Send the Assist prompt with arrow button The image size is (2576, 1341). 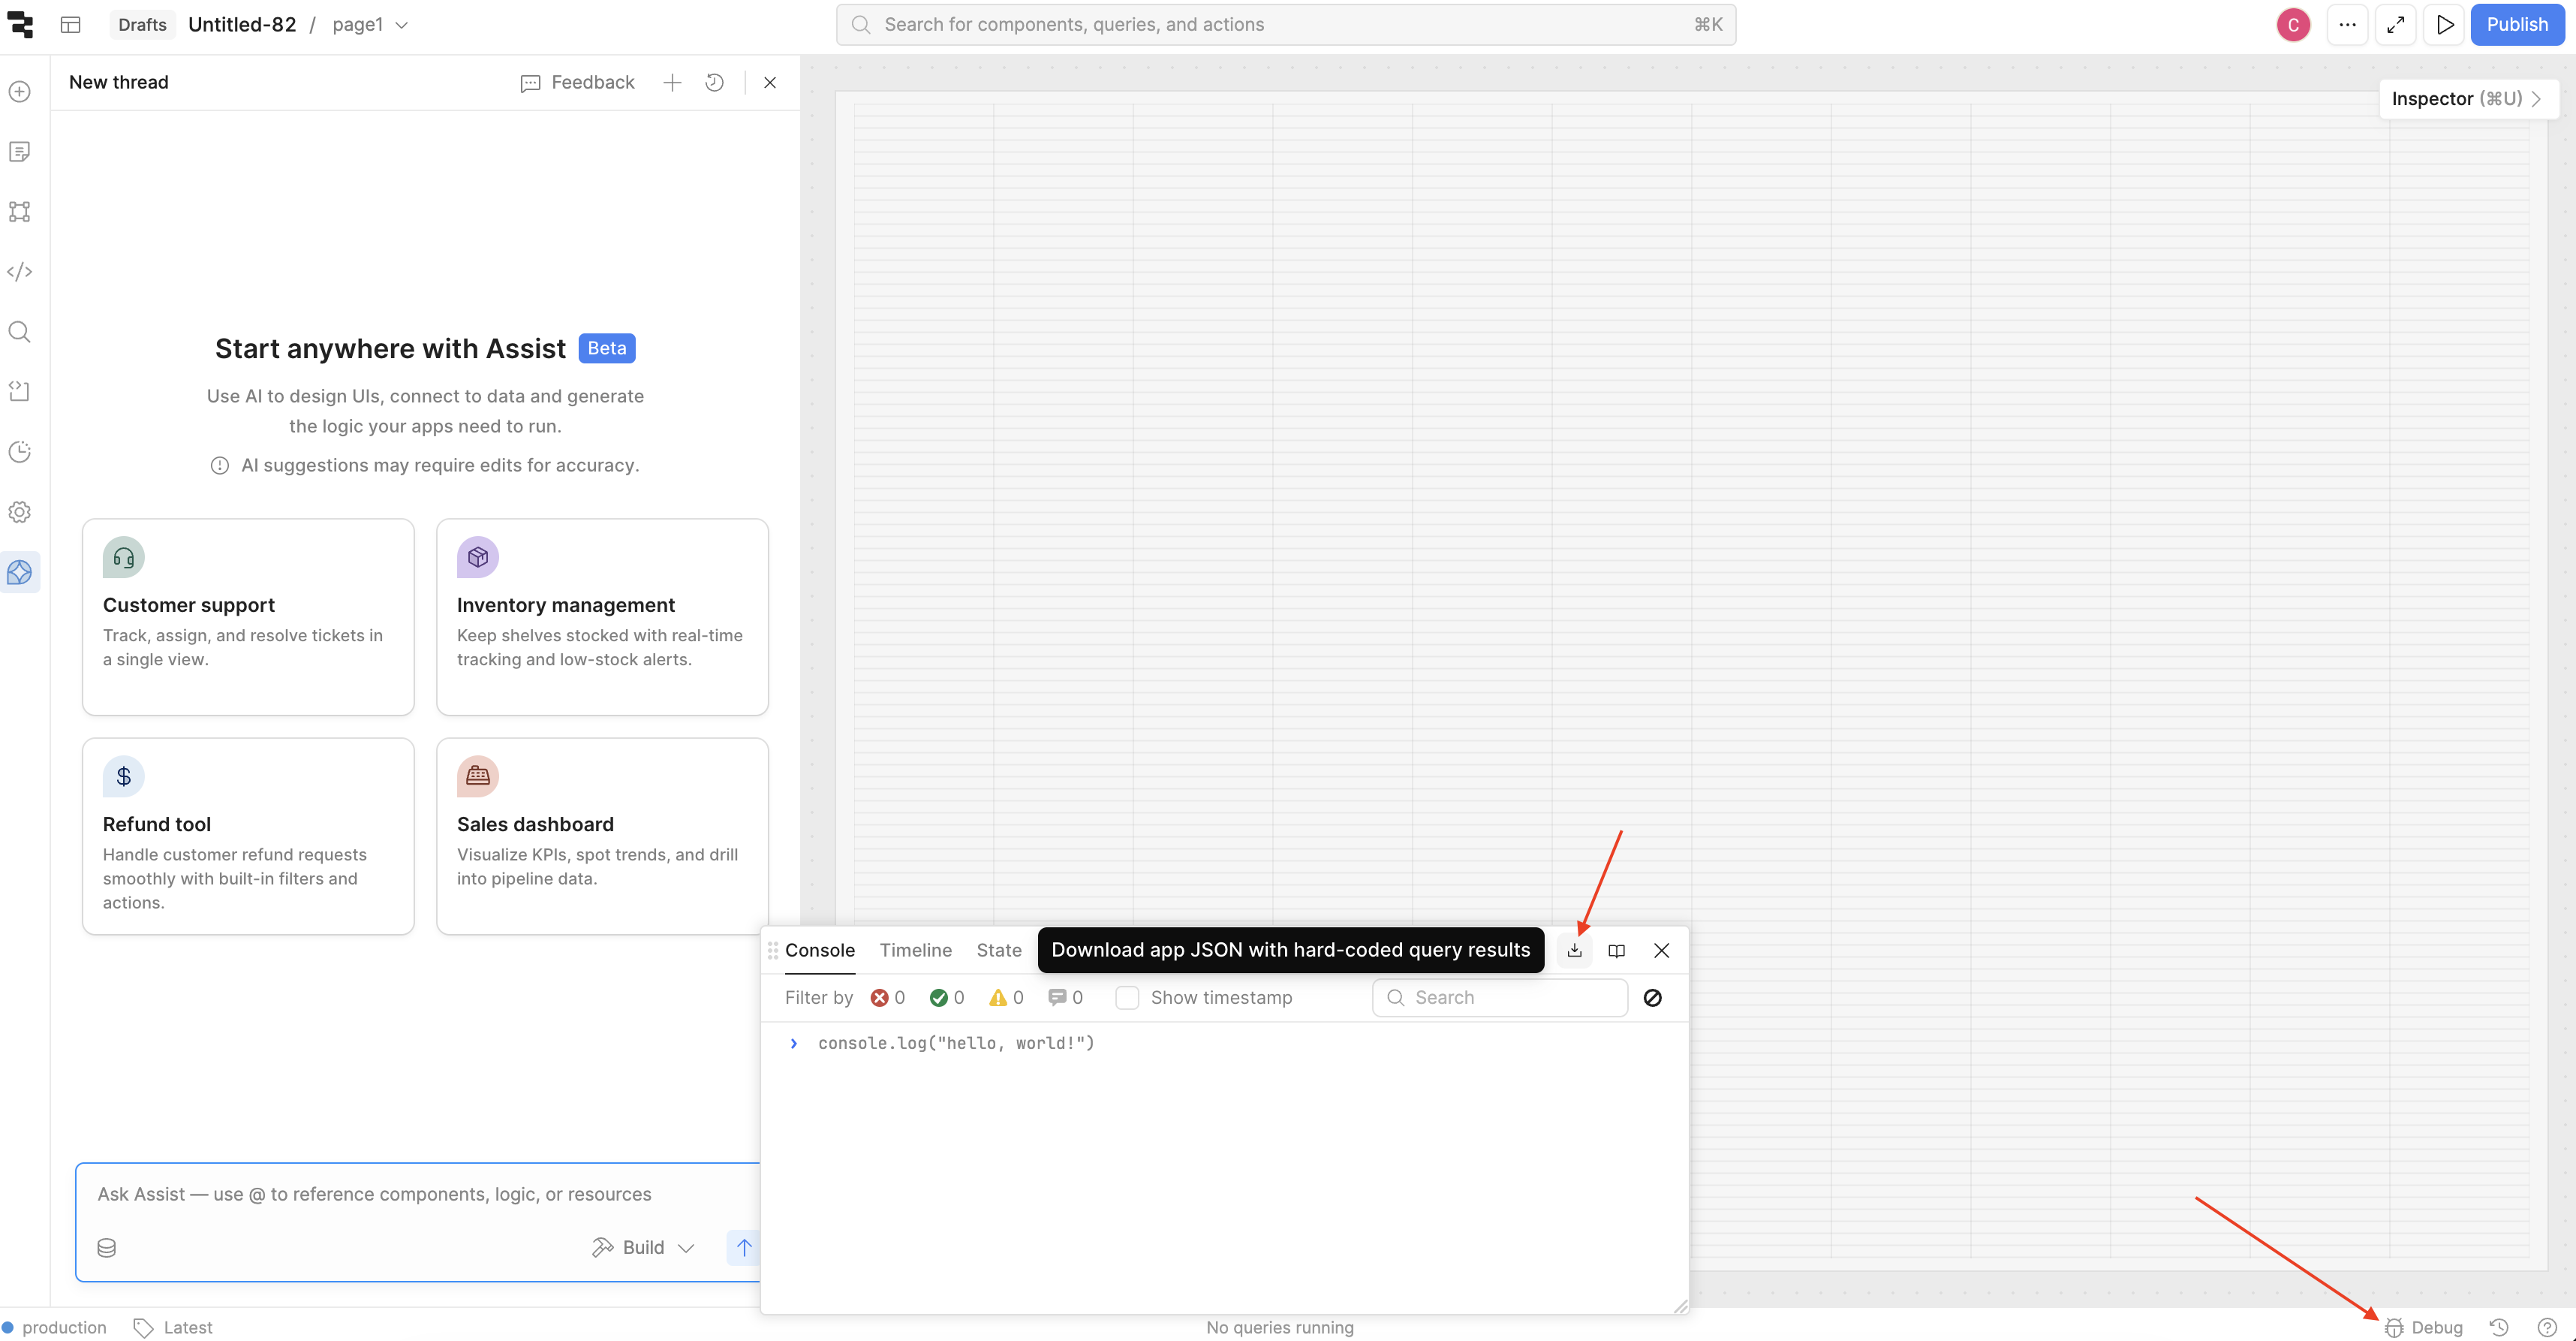(x=743, y=1248)
